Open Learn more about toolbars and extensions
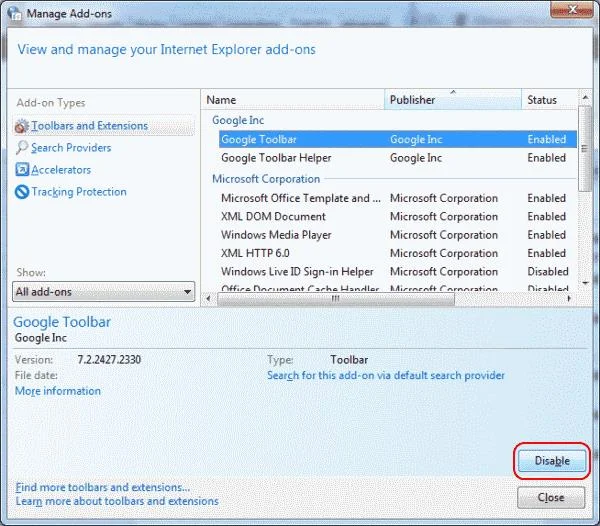600x526 pixels. (117, 501)
